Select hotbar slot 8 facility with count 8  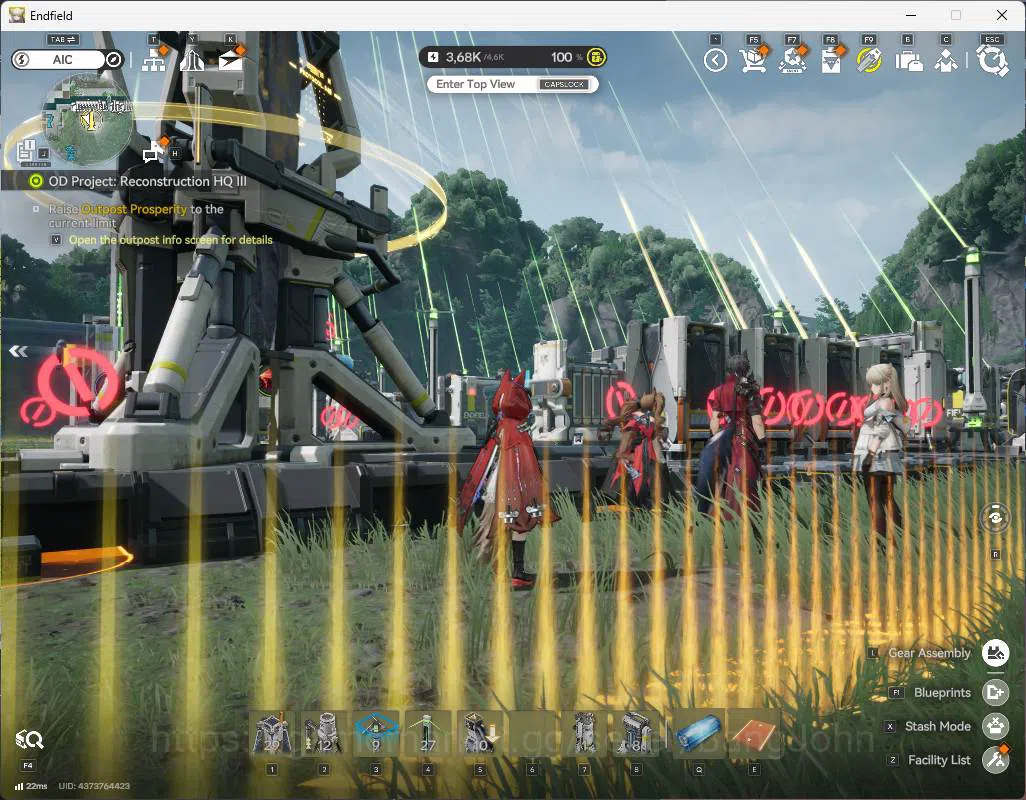pos(636,733)
